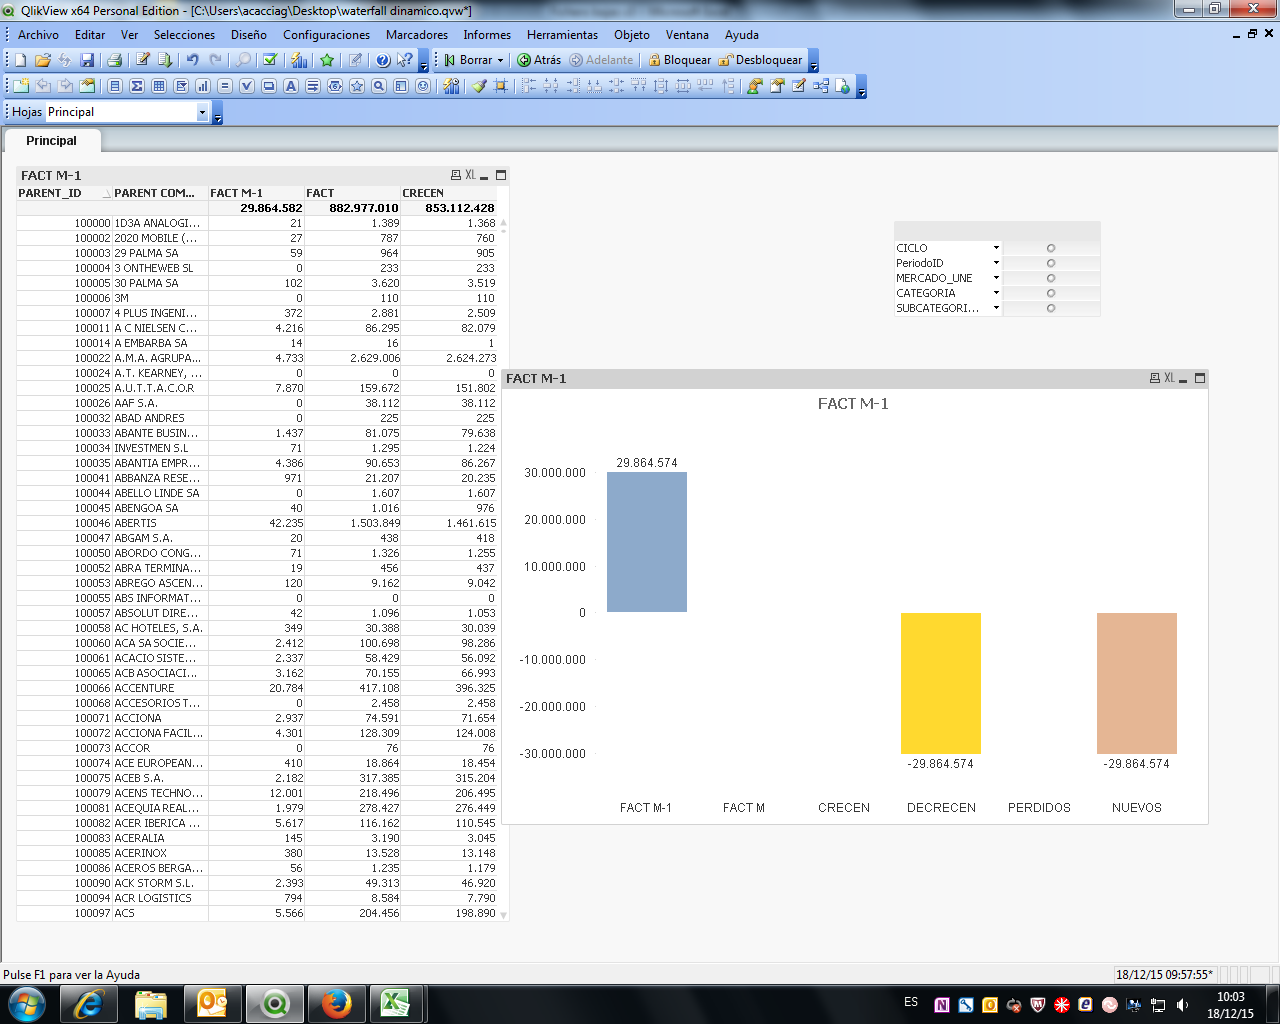Image resolution: width=1280 pixels, height=1024 pixels.
Task: Click the Desbloquear unlock button
Action: (761, 60)
